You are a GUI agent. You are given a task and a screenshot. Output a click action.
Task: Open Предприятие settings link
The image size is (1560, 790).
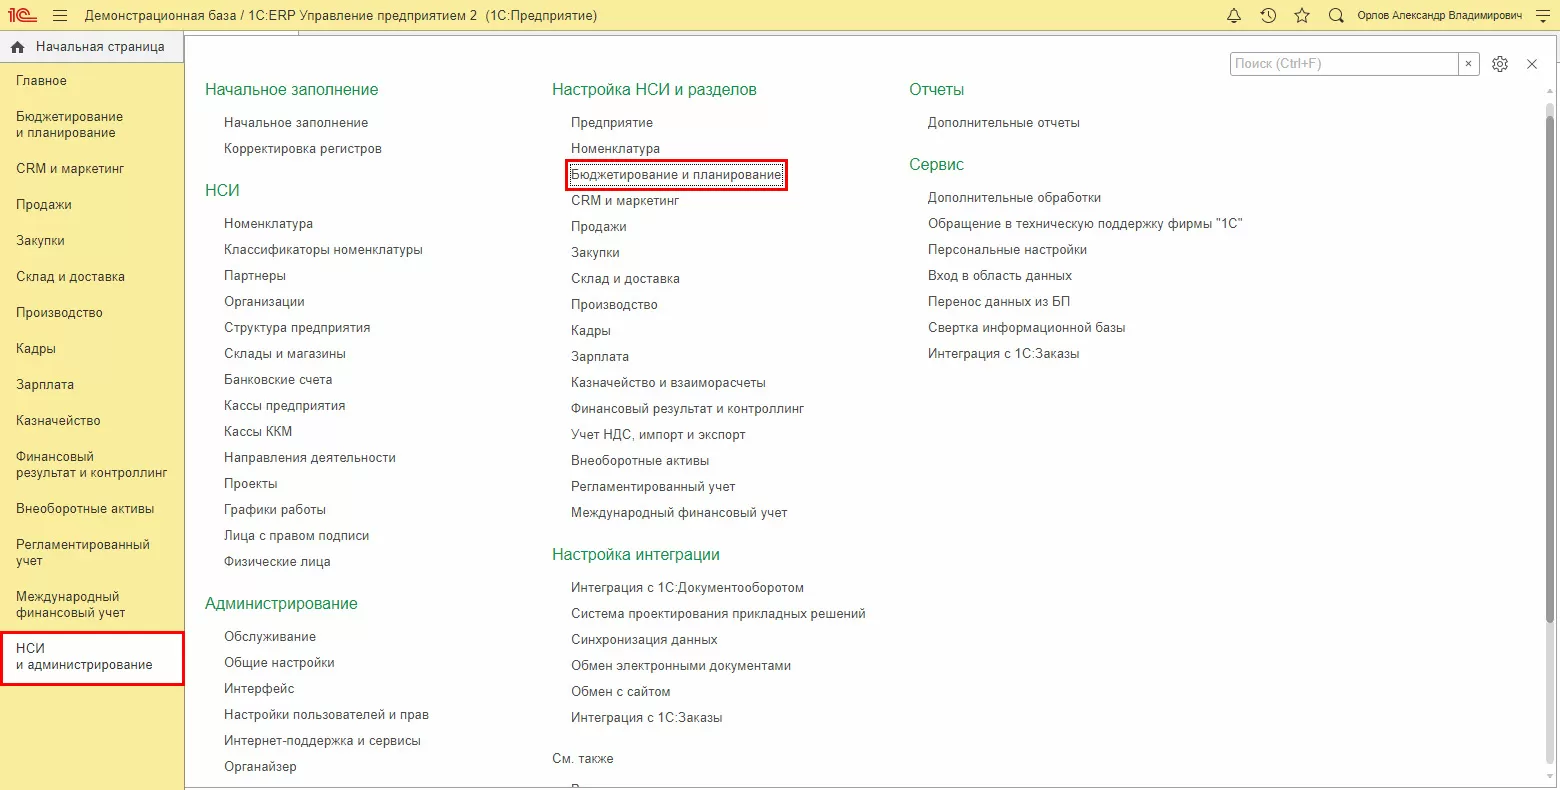coord(612,123)
